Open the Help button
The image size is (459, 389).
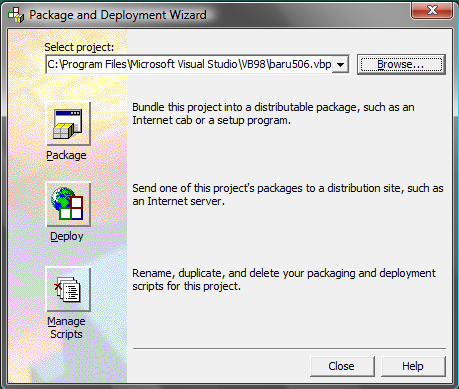click(413, 366)
